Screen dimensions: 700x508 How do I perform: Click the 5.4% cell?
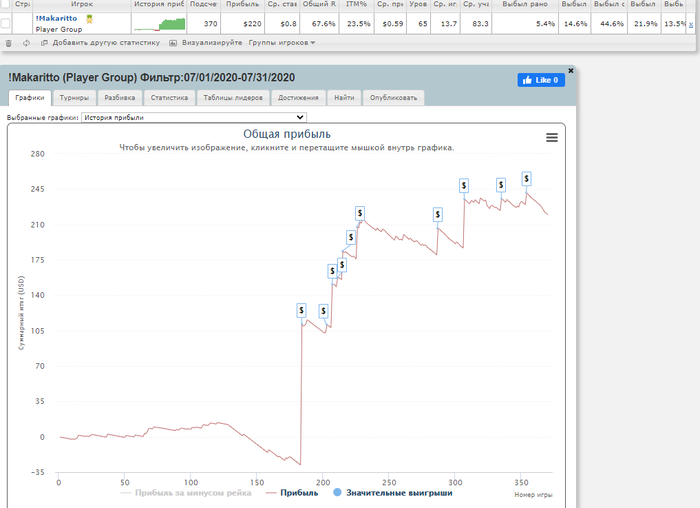point(525,24)
